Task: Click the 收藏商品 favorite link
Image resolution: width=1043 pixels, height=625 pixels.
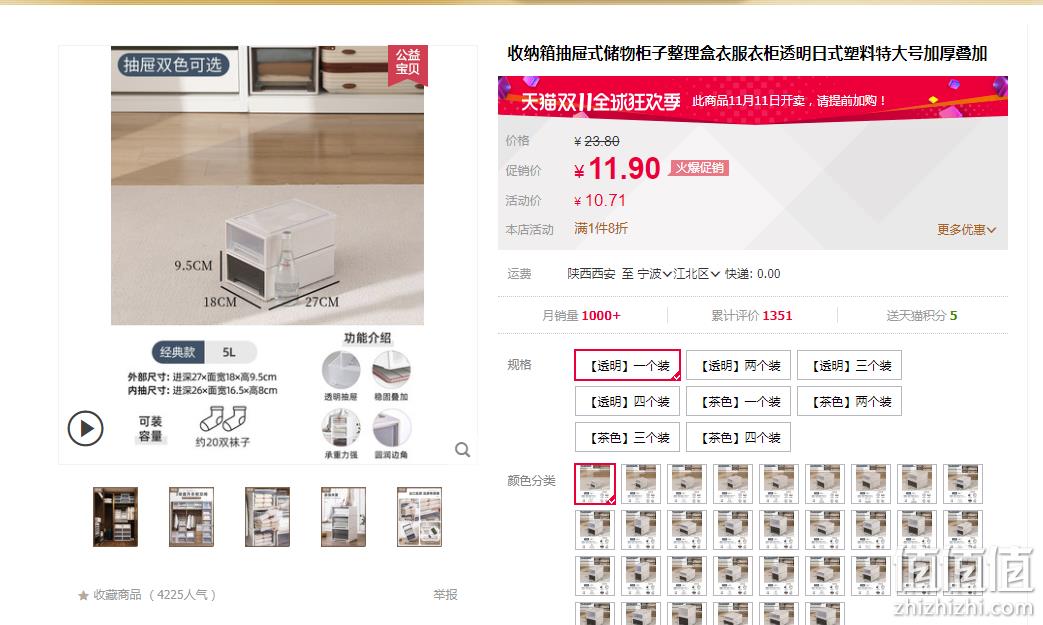Action: point(117,594)
